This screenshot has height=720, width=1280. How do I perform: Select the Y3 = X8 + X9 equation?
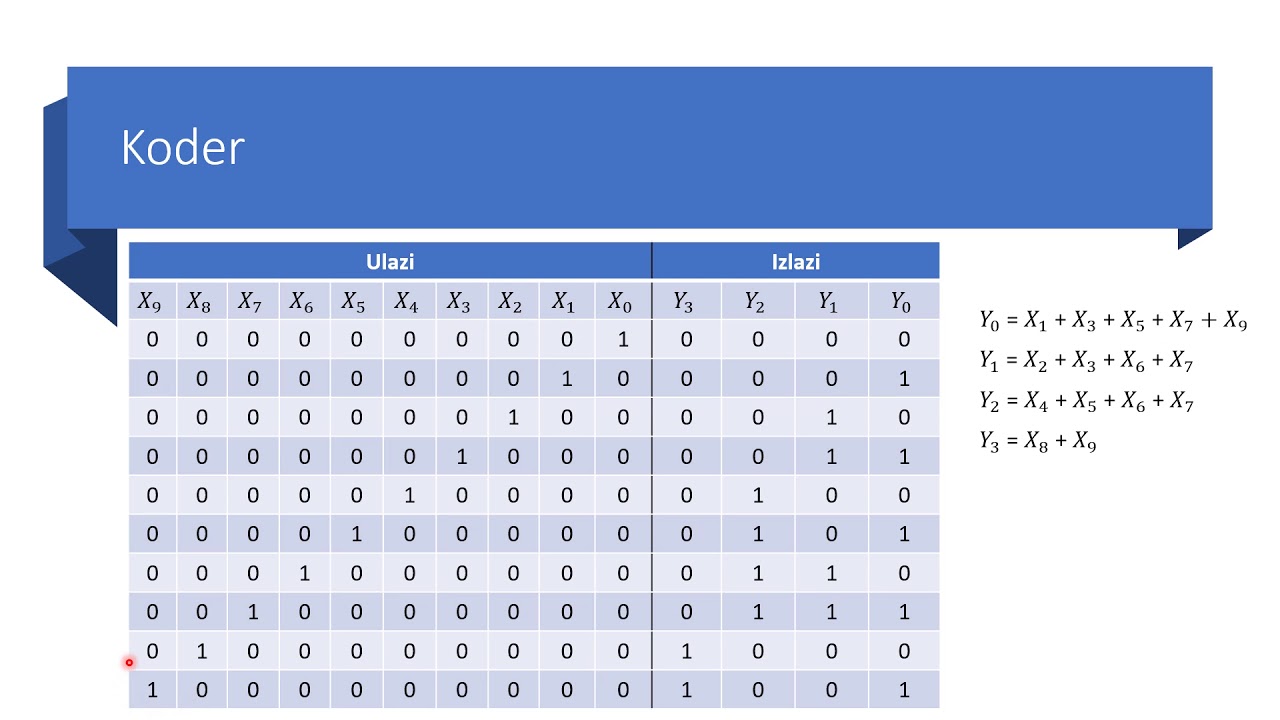[x=1038, y=441]
